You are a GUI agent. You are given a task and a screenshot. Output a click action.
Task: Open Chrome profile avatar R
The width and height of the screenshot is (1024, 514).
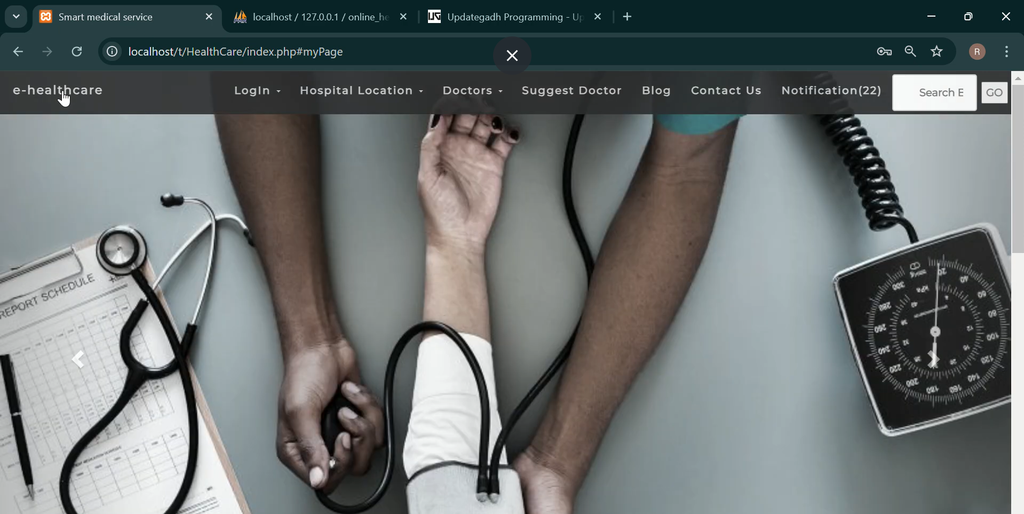pyautogui.click(x=977, y=52)
